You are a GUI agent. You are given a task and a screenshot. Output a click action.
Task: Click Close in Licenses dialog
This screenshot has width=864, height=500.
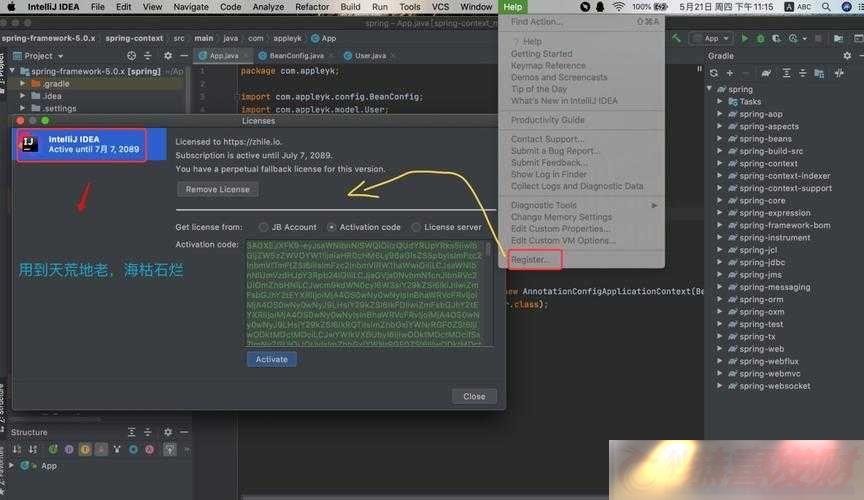[474, 396]
